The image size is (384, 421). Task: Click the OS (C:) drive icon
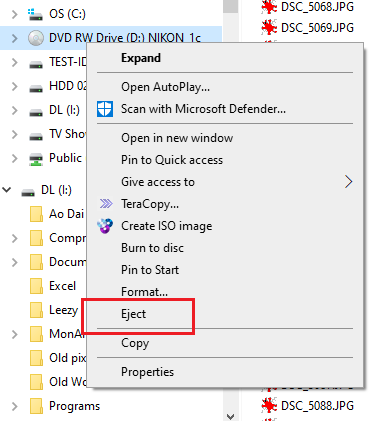[36, 14]
